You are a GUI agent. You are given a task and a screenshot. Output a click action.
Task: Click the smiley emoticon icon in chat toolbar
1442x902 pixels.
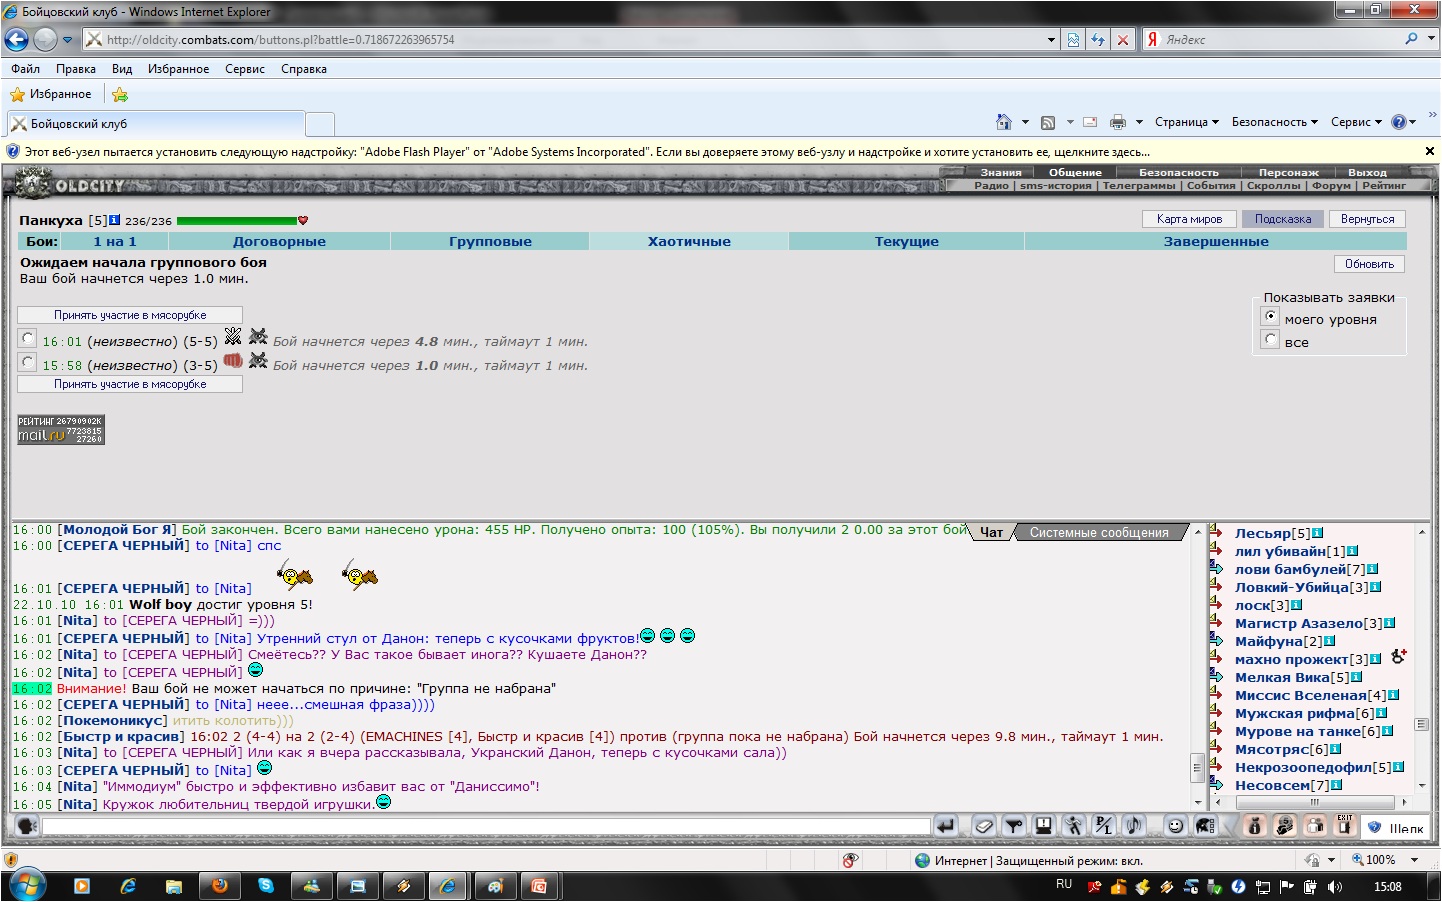pos(1175,825)
